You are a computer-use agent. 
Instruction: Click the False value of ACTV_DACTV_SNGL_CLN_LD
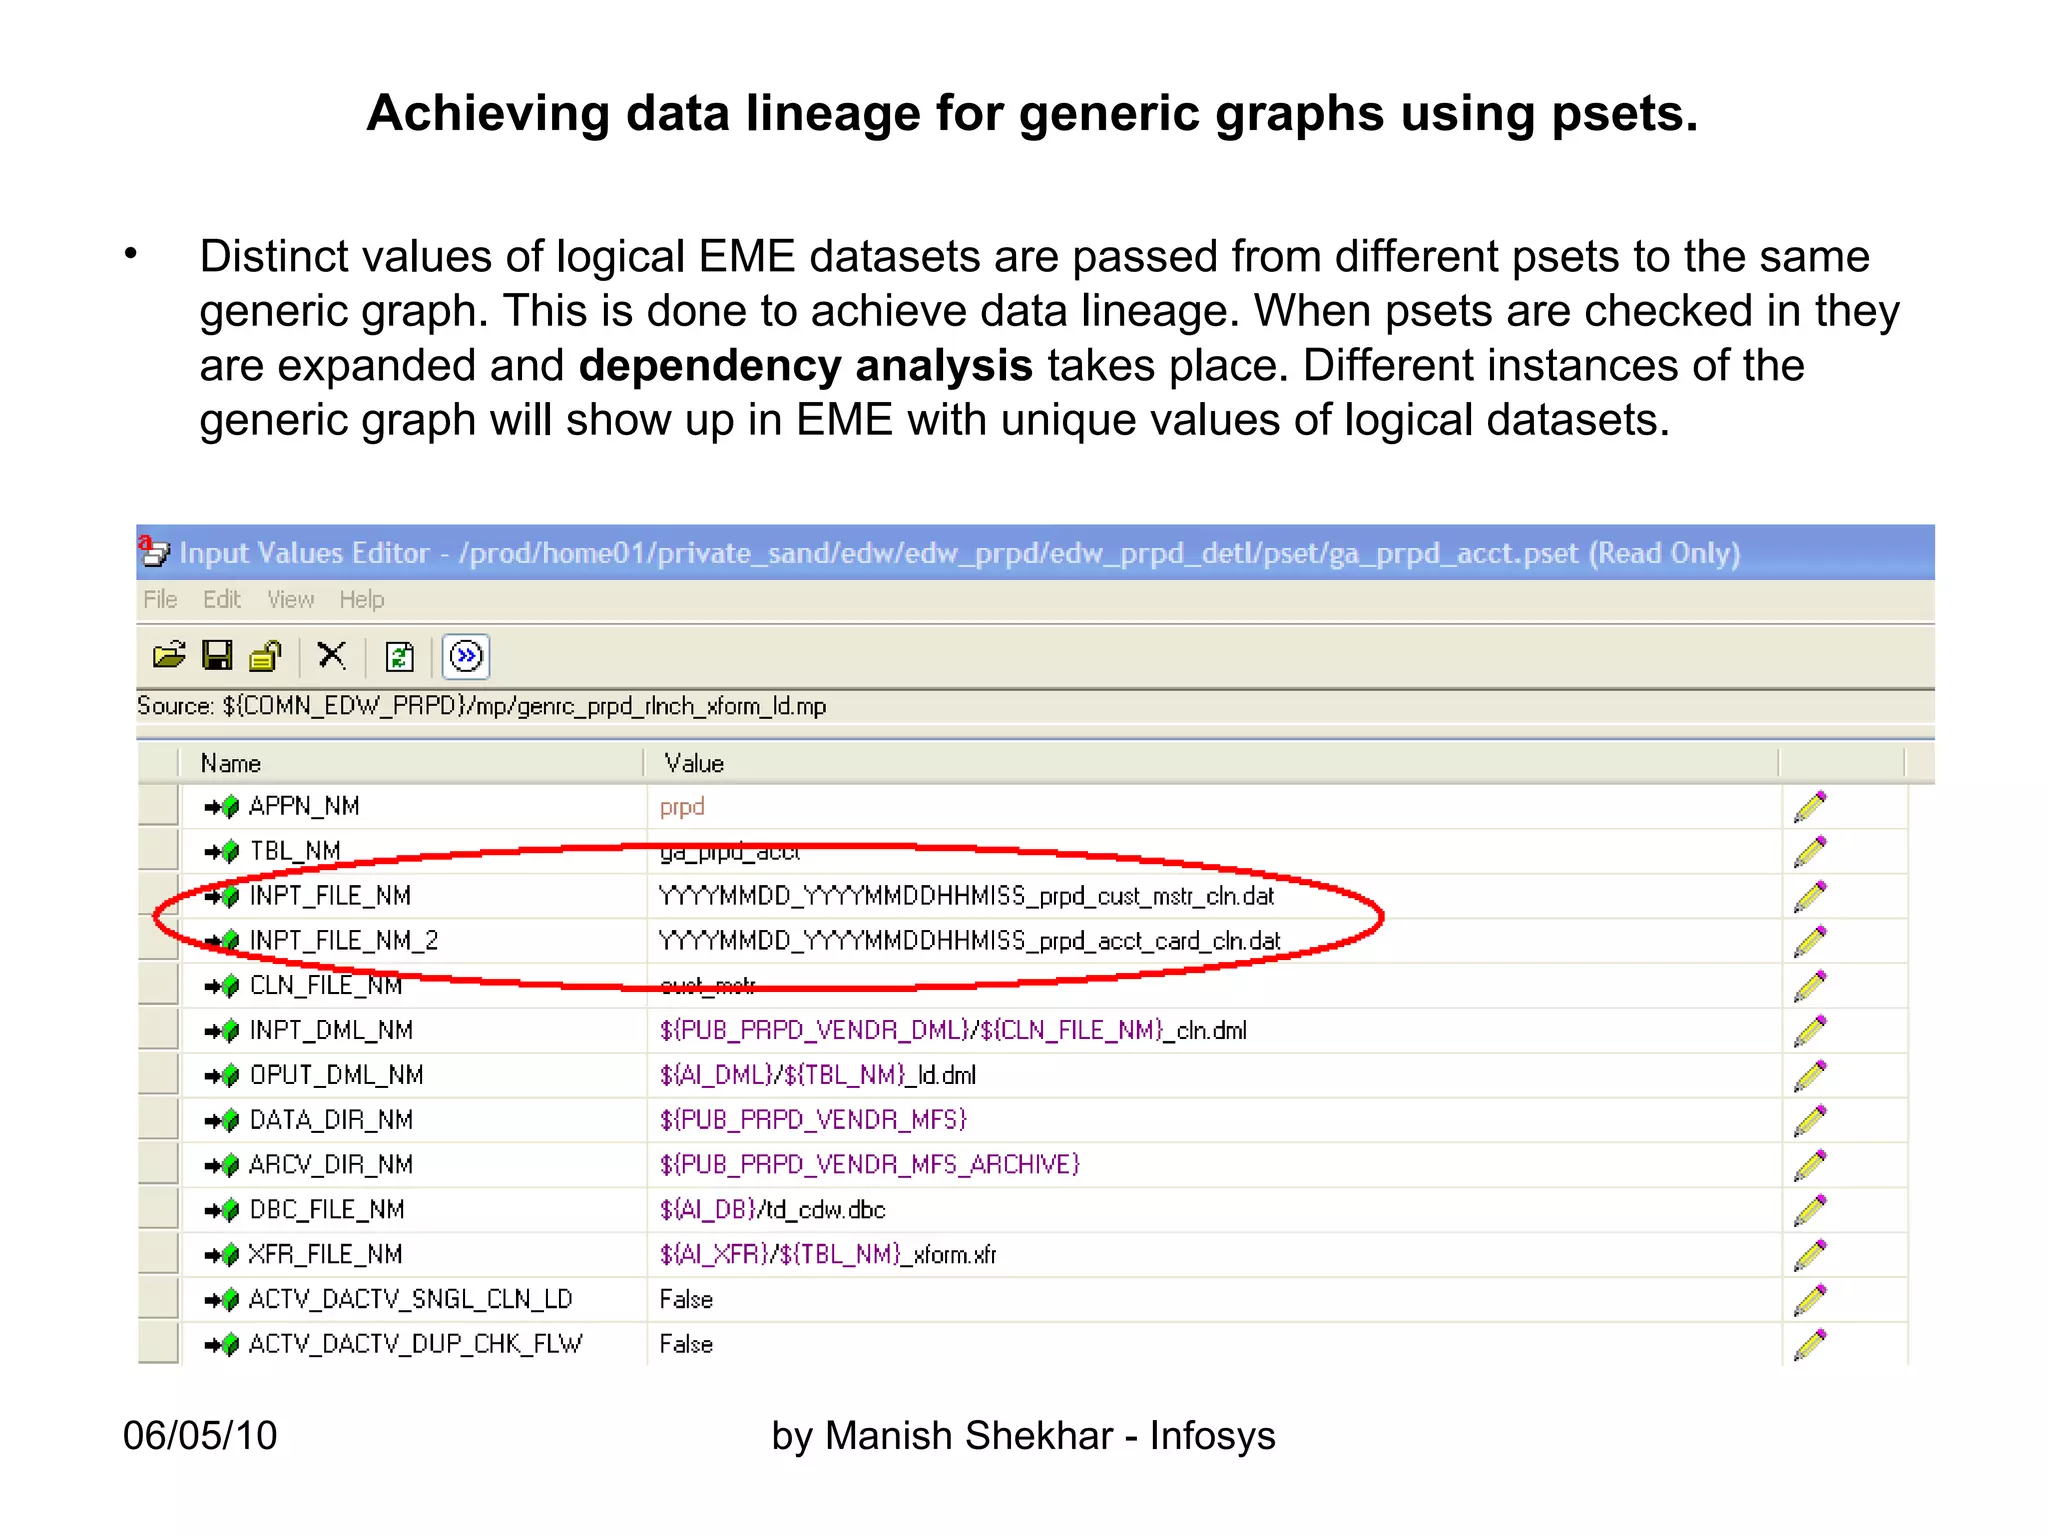[686, 1300]
